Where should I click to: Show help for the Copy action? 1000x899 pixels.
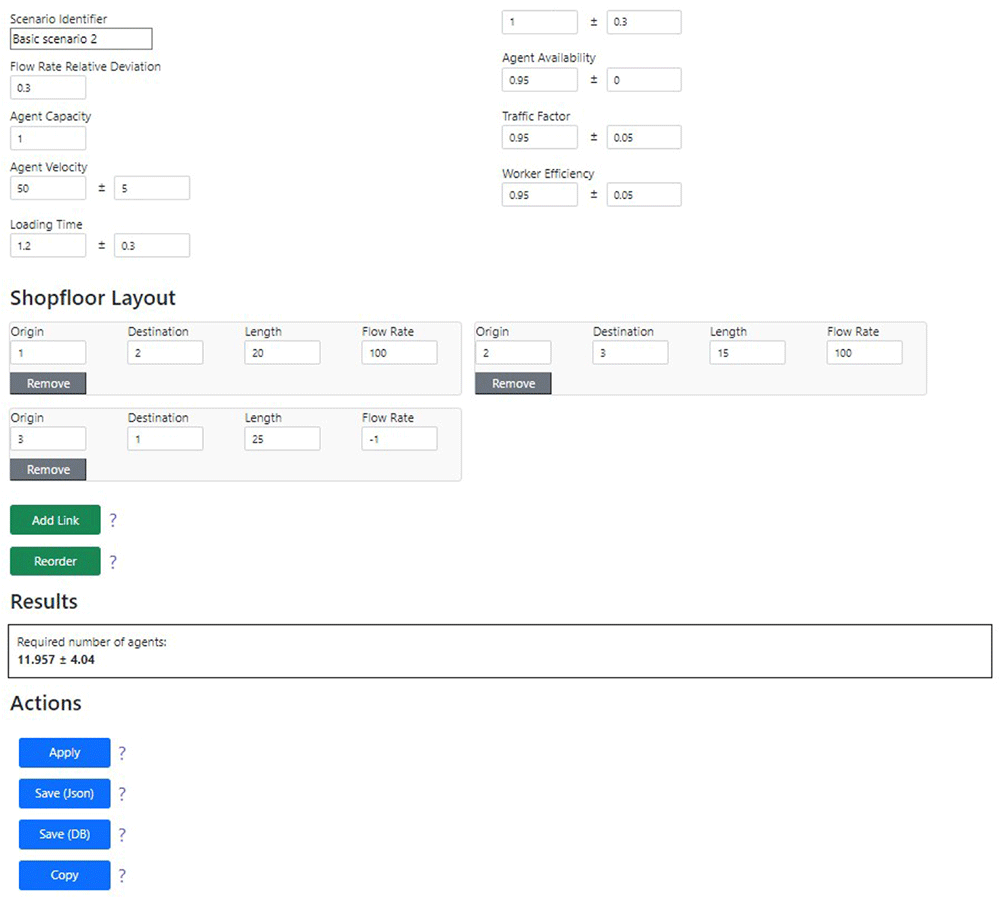[122, 875]
